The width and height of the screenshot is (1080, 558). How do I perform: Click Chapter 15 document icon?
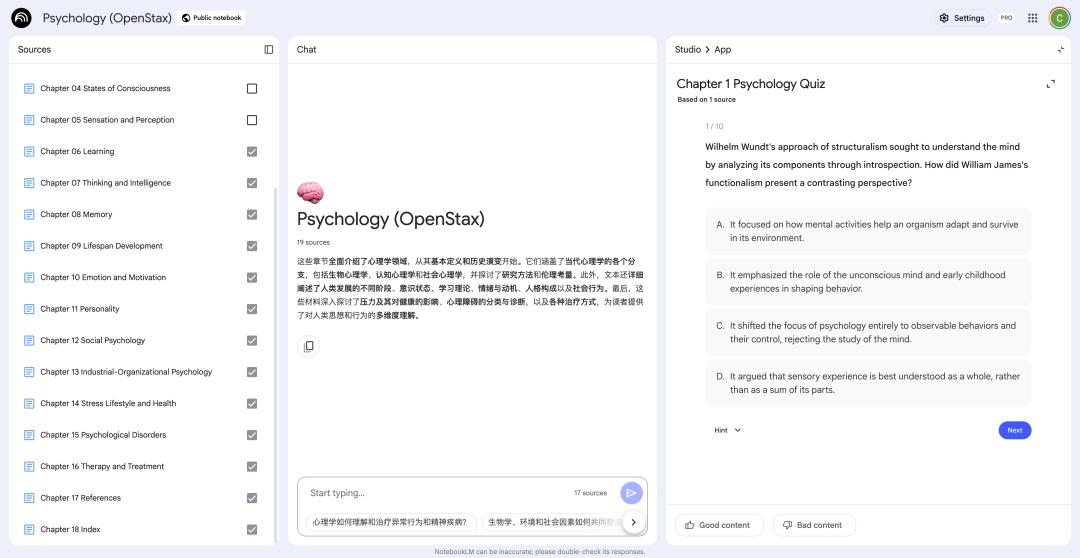pyautogui.click(x=29, y=435)
